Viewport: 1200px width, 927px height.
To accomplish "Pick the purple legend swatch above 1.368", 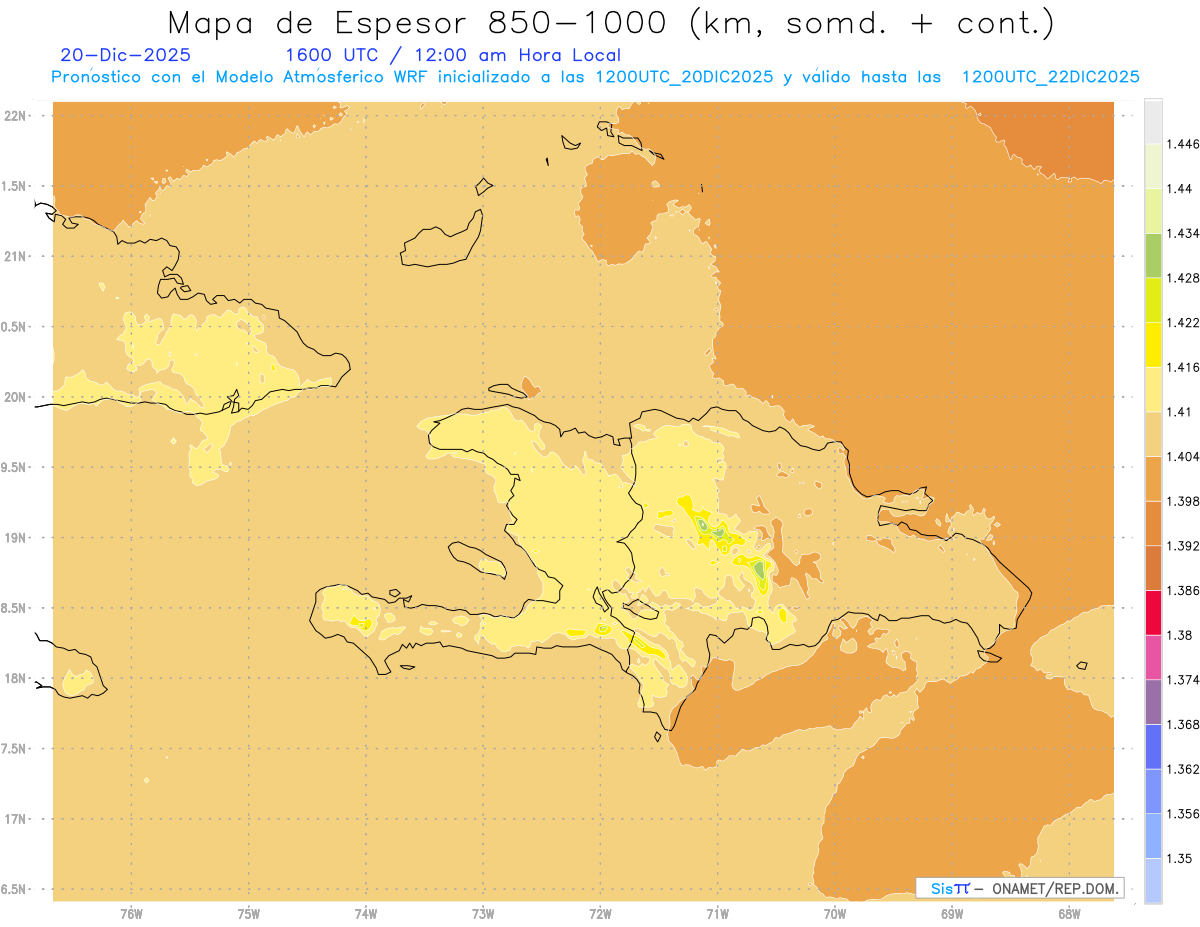I will click(x=1153, y=702).
